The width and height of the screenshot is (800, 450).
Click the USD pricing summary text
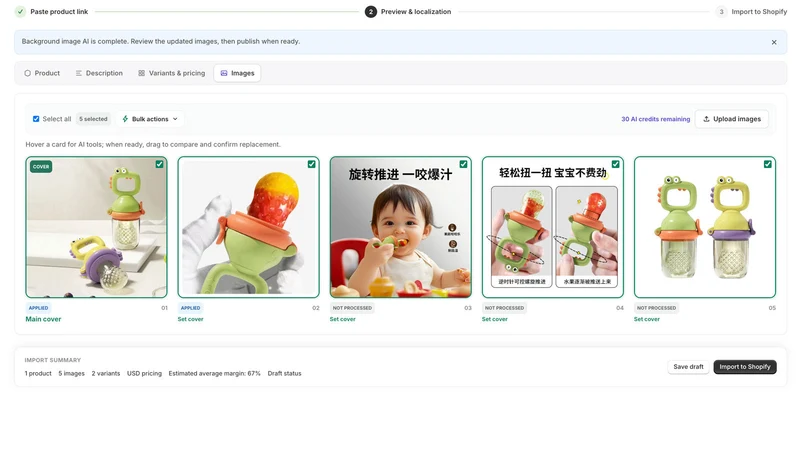tap(144, 373)
